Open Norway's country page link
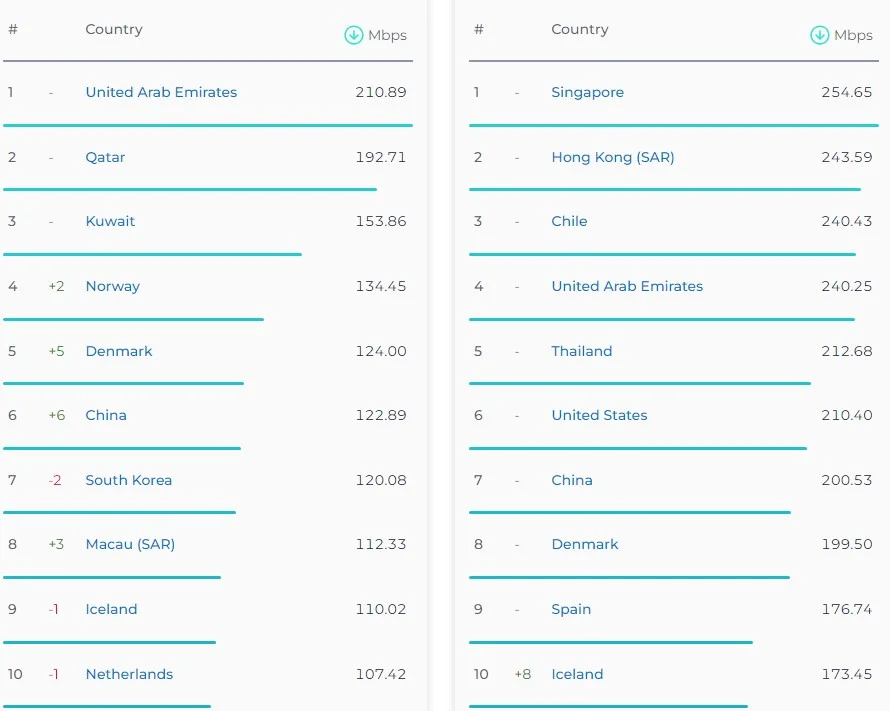Viewport: 890px width, 711px height. pyautogui.click(x=112, y=286)
